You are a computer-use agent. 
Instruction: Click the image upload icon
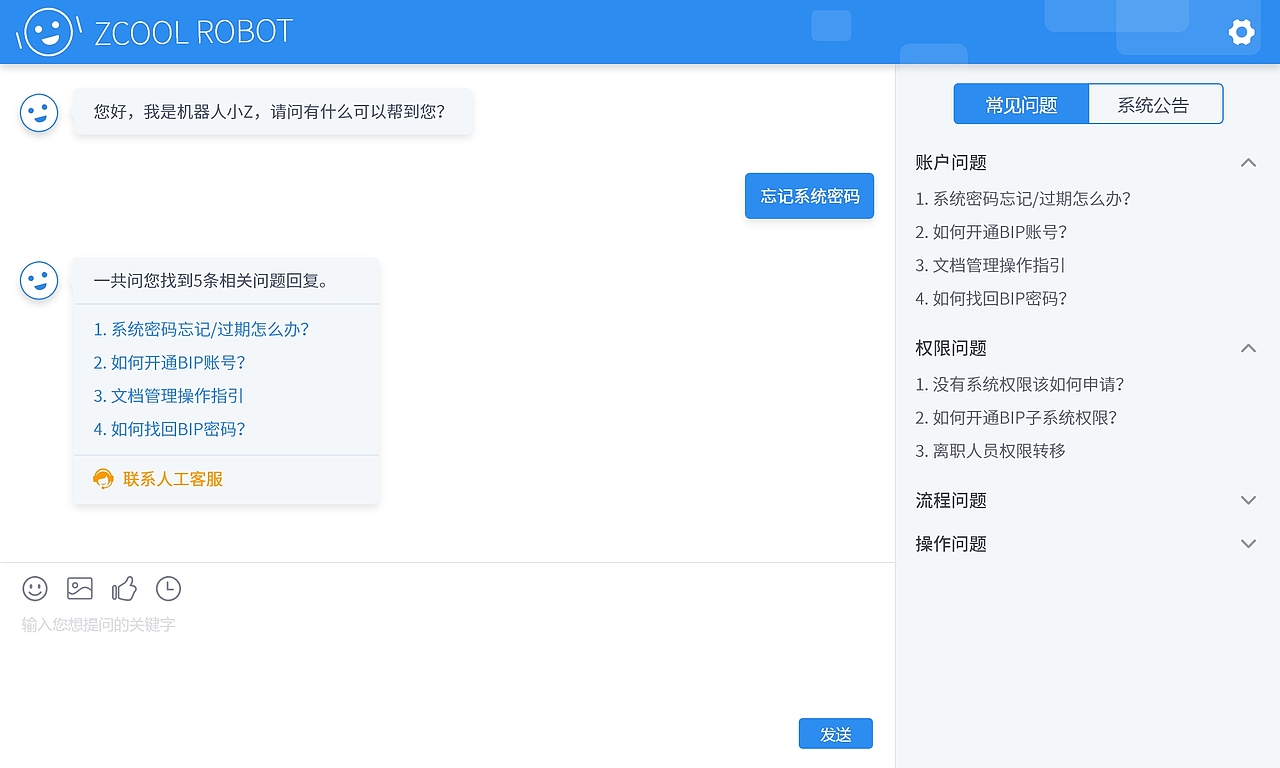pyautogui.click(x=79, y=589)
